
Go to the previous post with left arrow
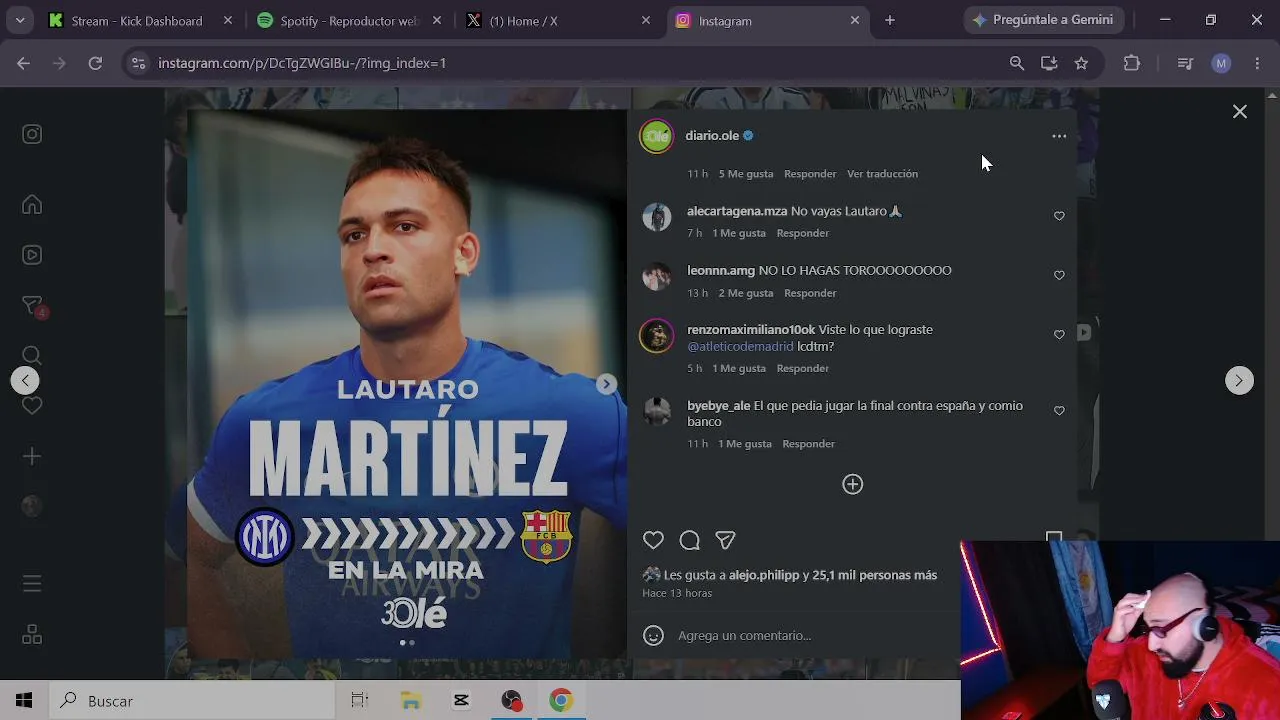25,380
